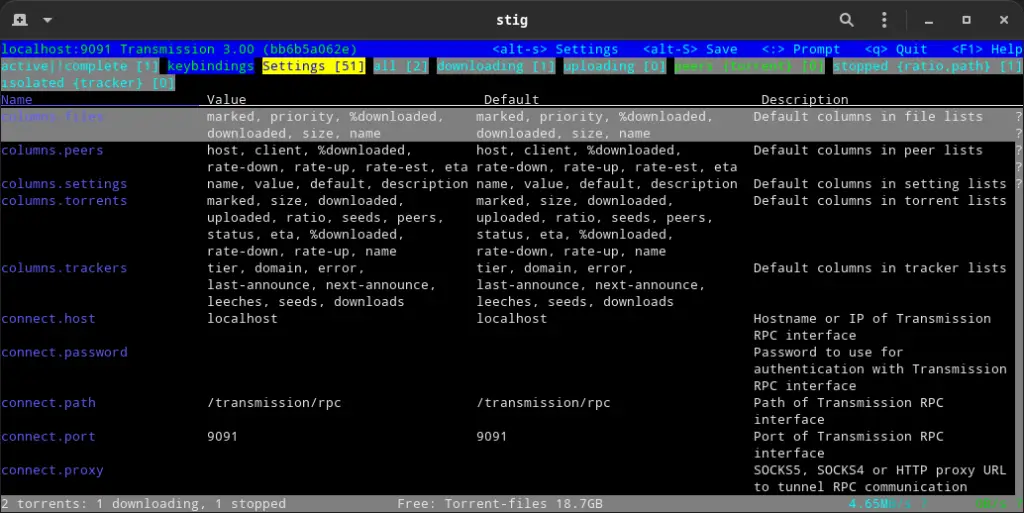Screen dimensions: 1024x513
Task: Switch to the 'isolated {tracker} [0]' tab
Action: (88, 83)
